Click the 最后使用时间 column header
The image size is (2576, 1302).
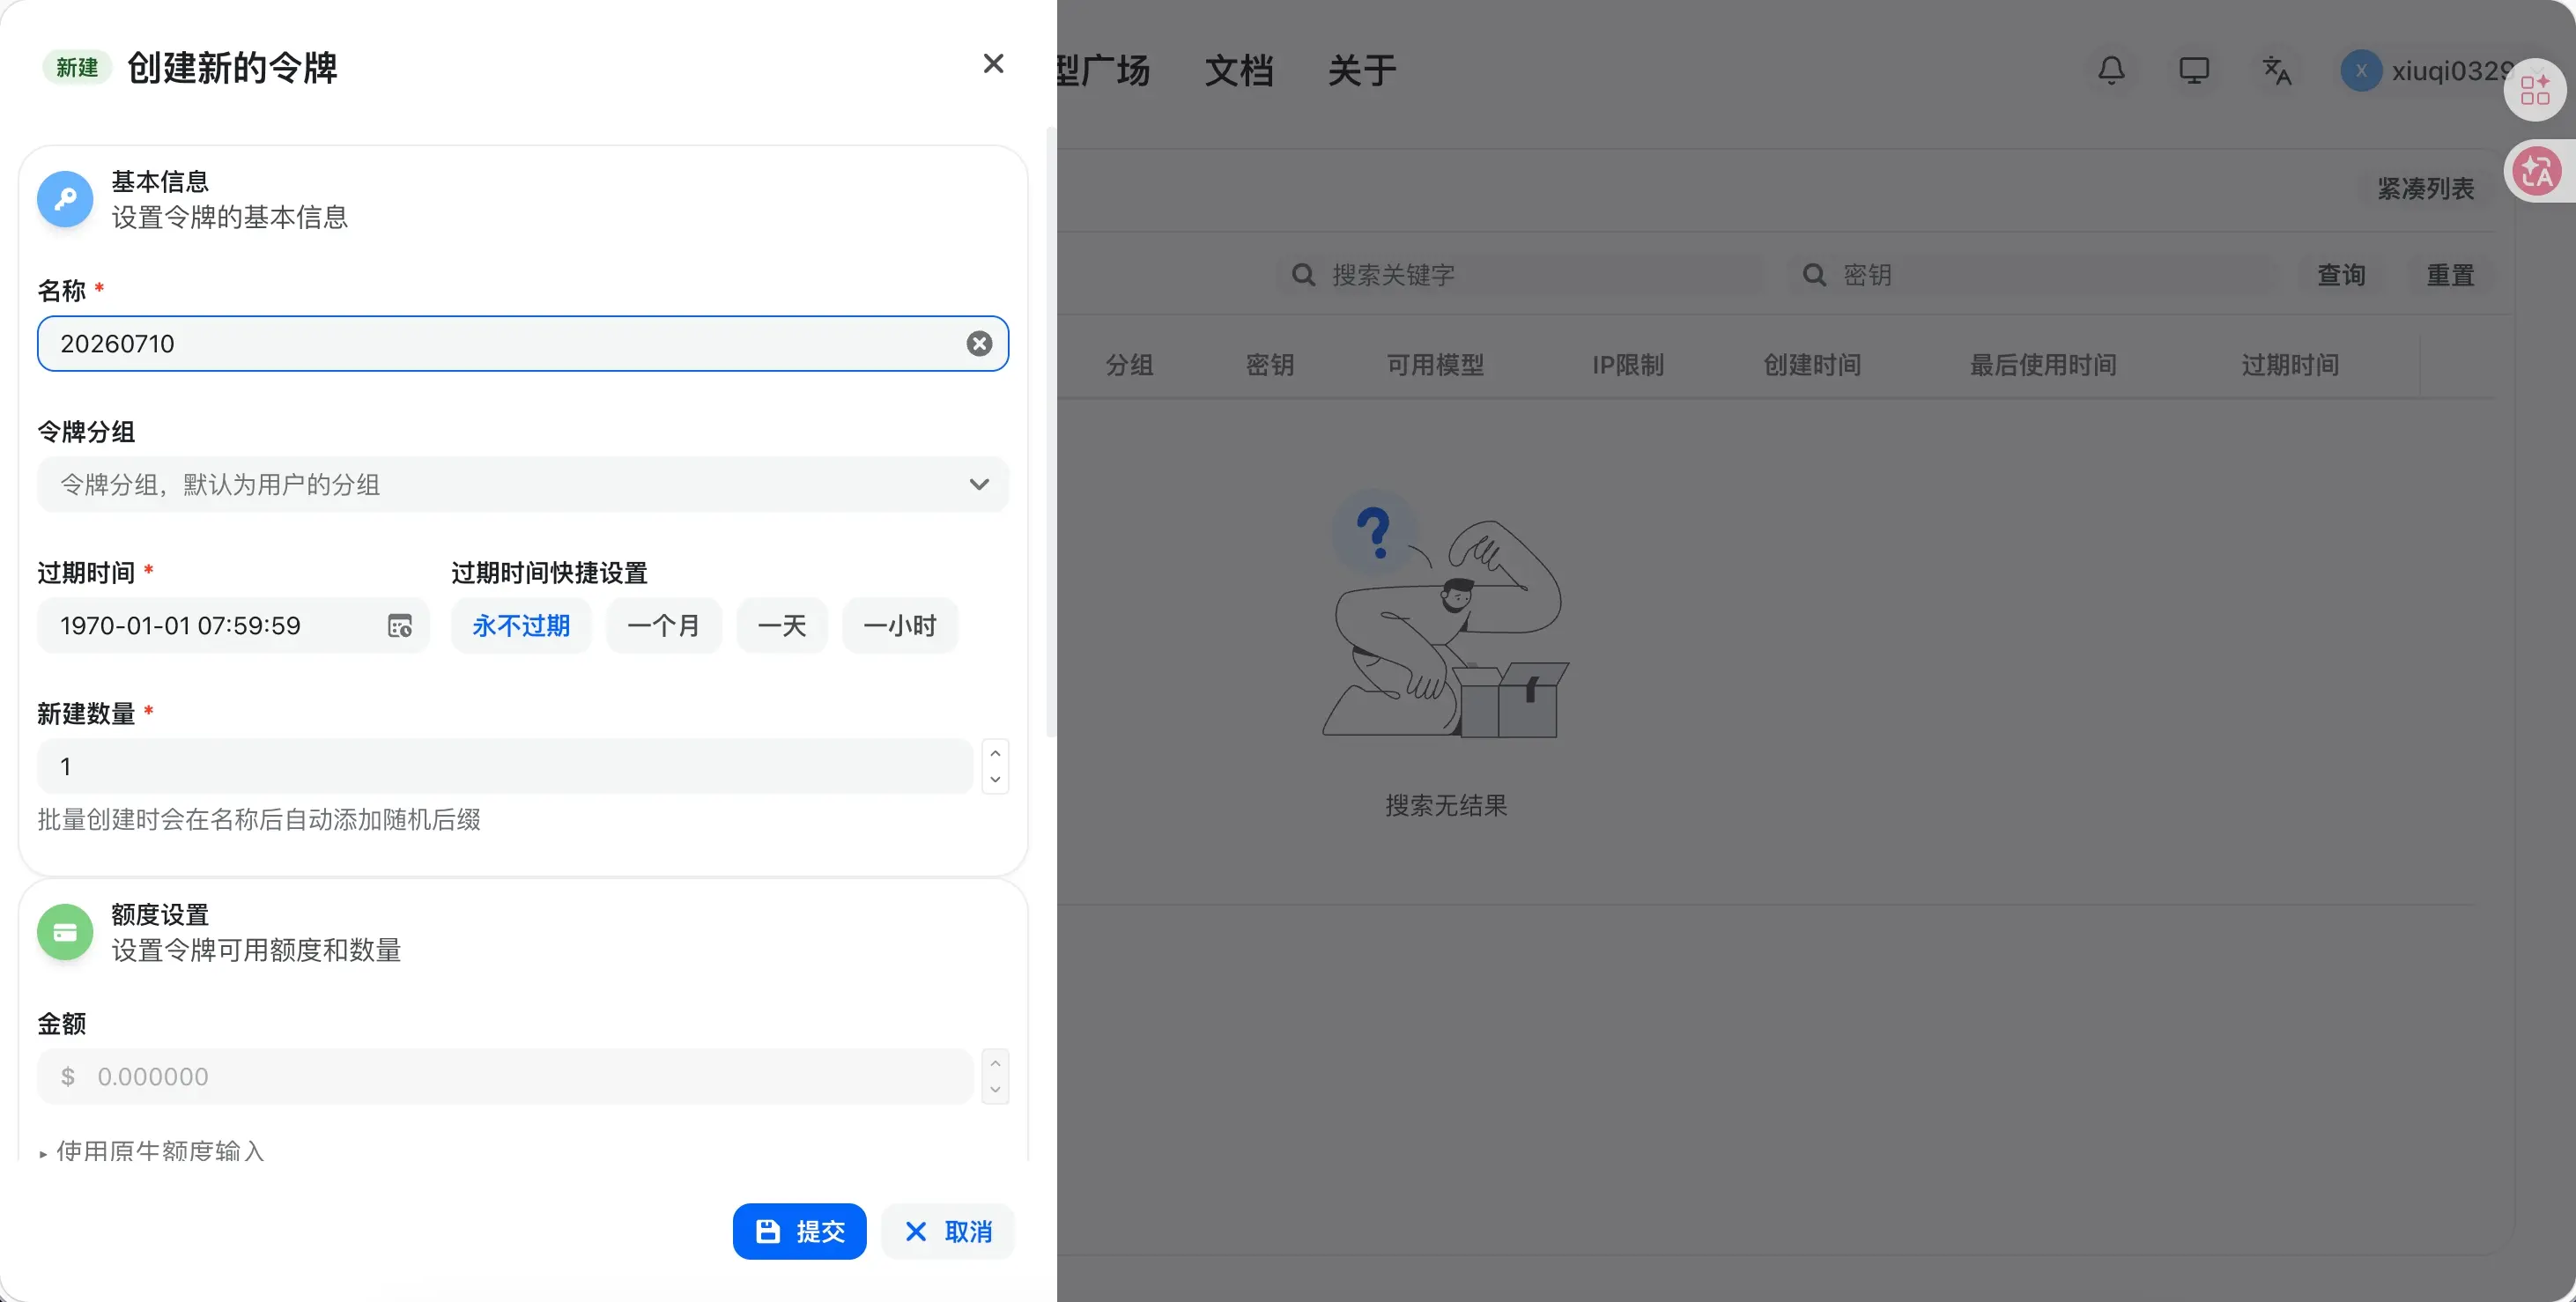[2043, 365]
